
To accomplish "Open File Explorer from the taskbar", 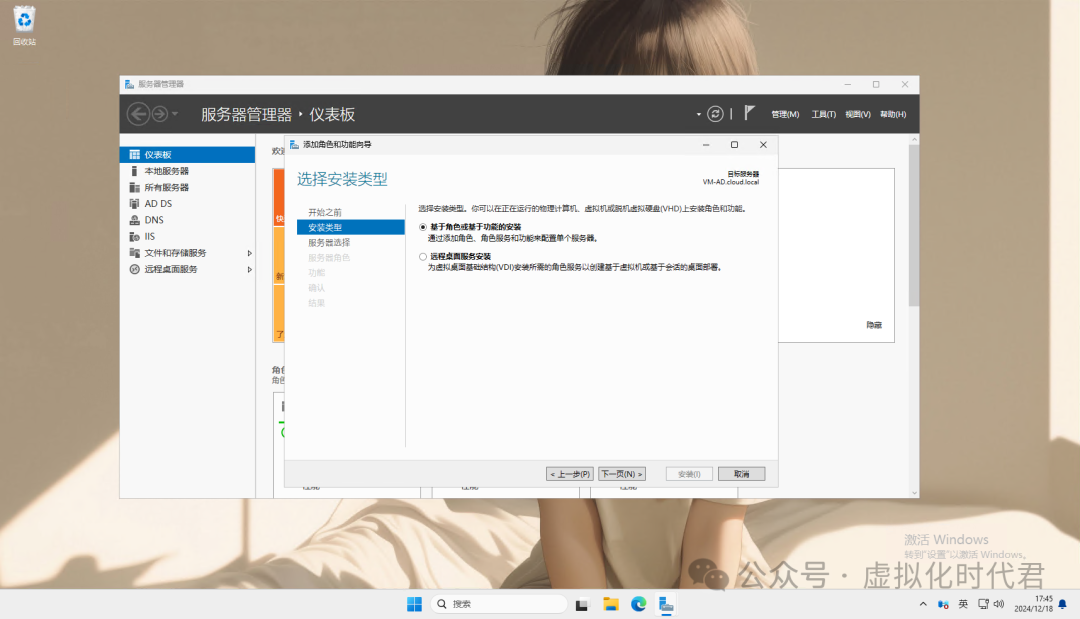I will click(x=610, y=604).
